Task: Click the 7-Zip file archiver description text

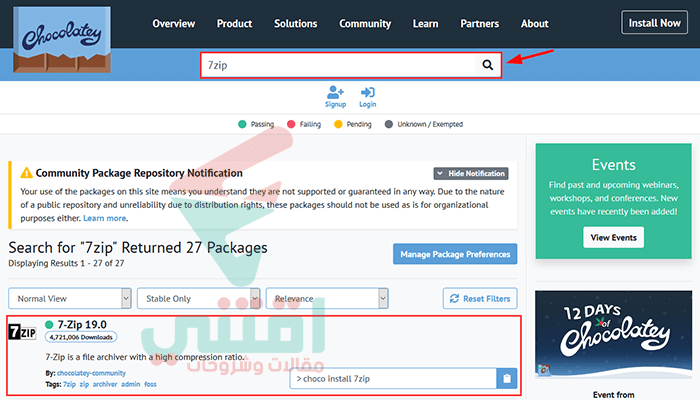Action: (145, 357)
